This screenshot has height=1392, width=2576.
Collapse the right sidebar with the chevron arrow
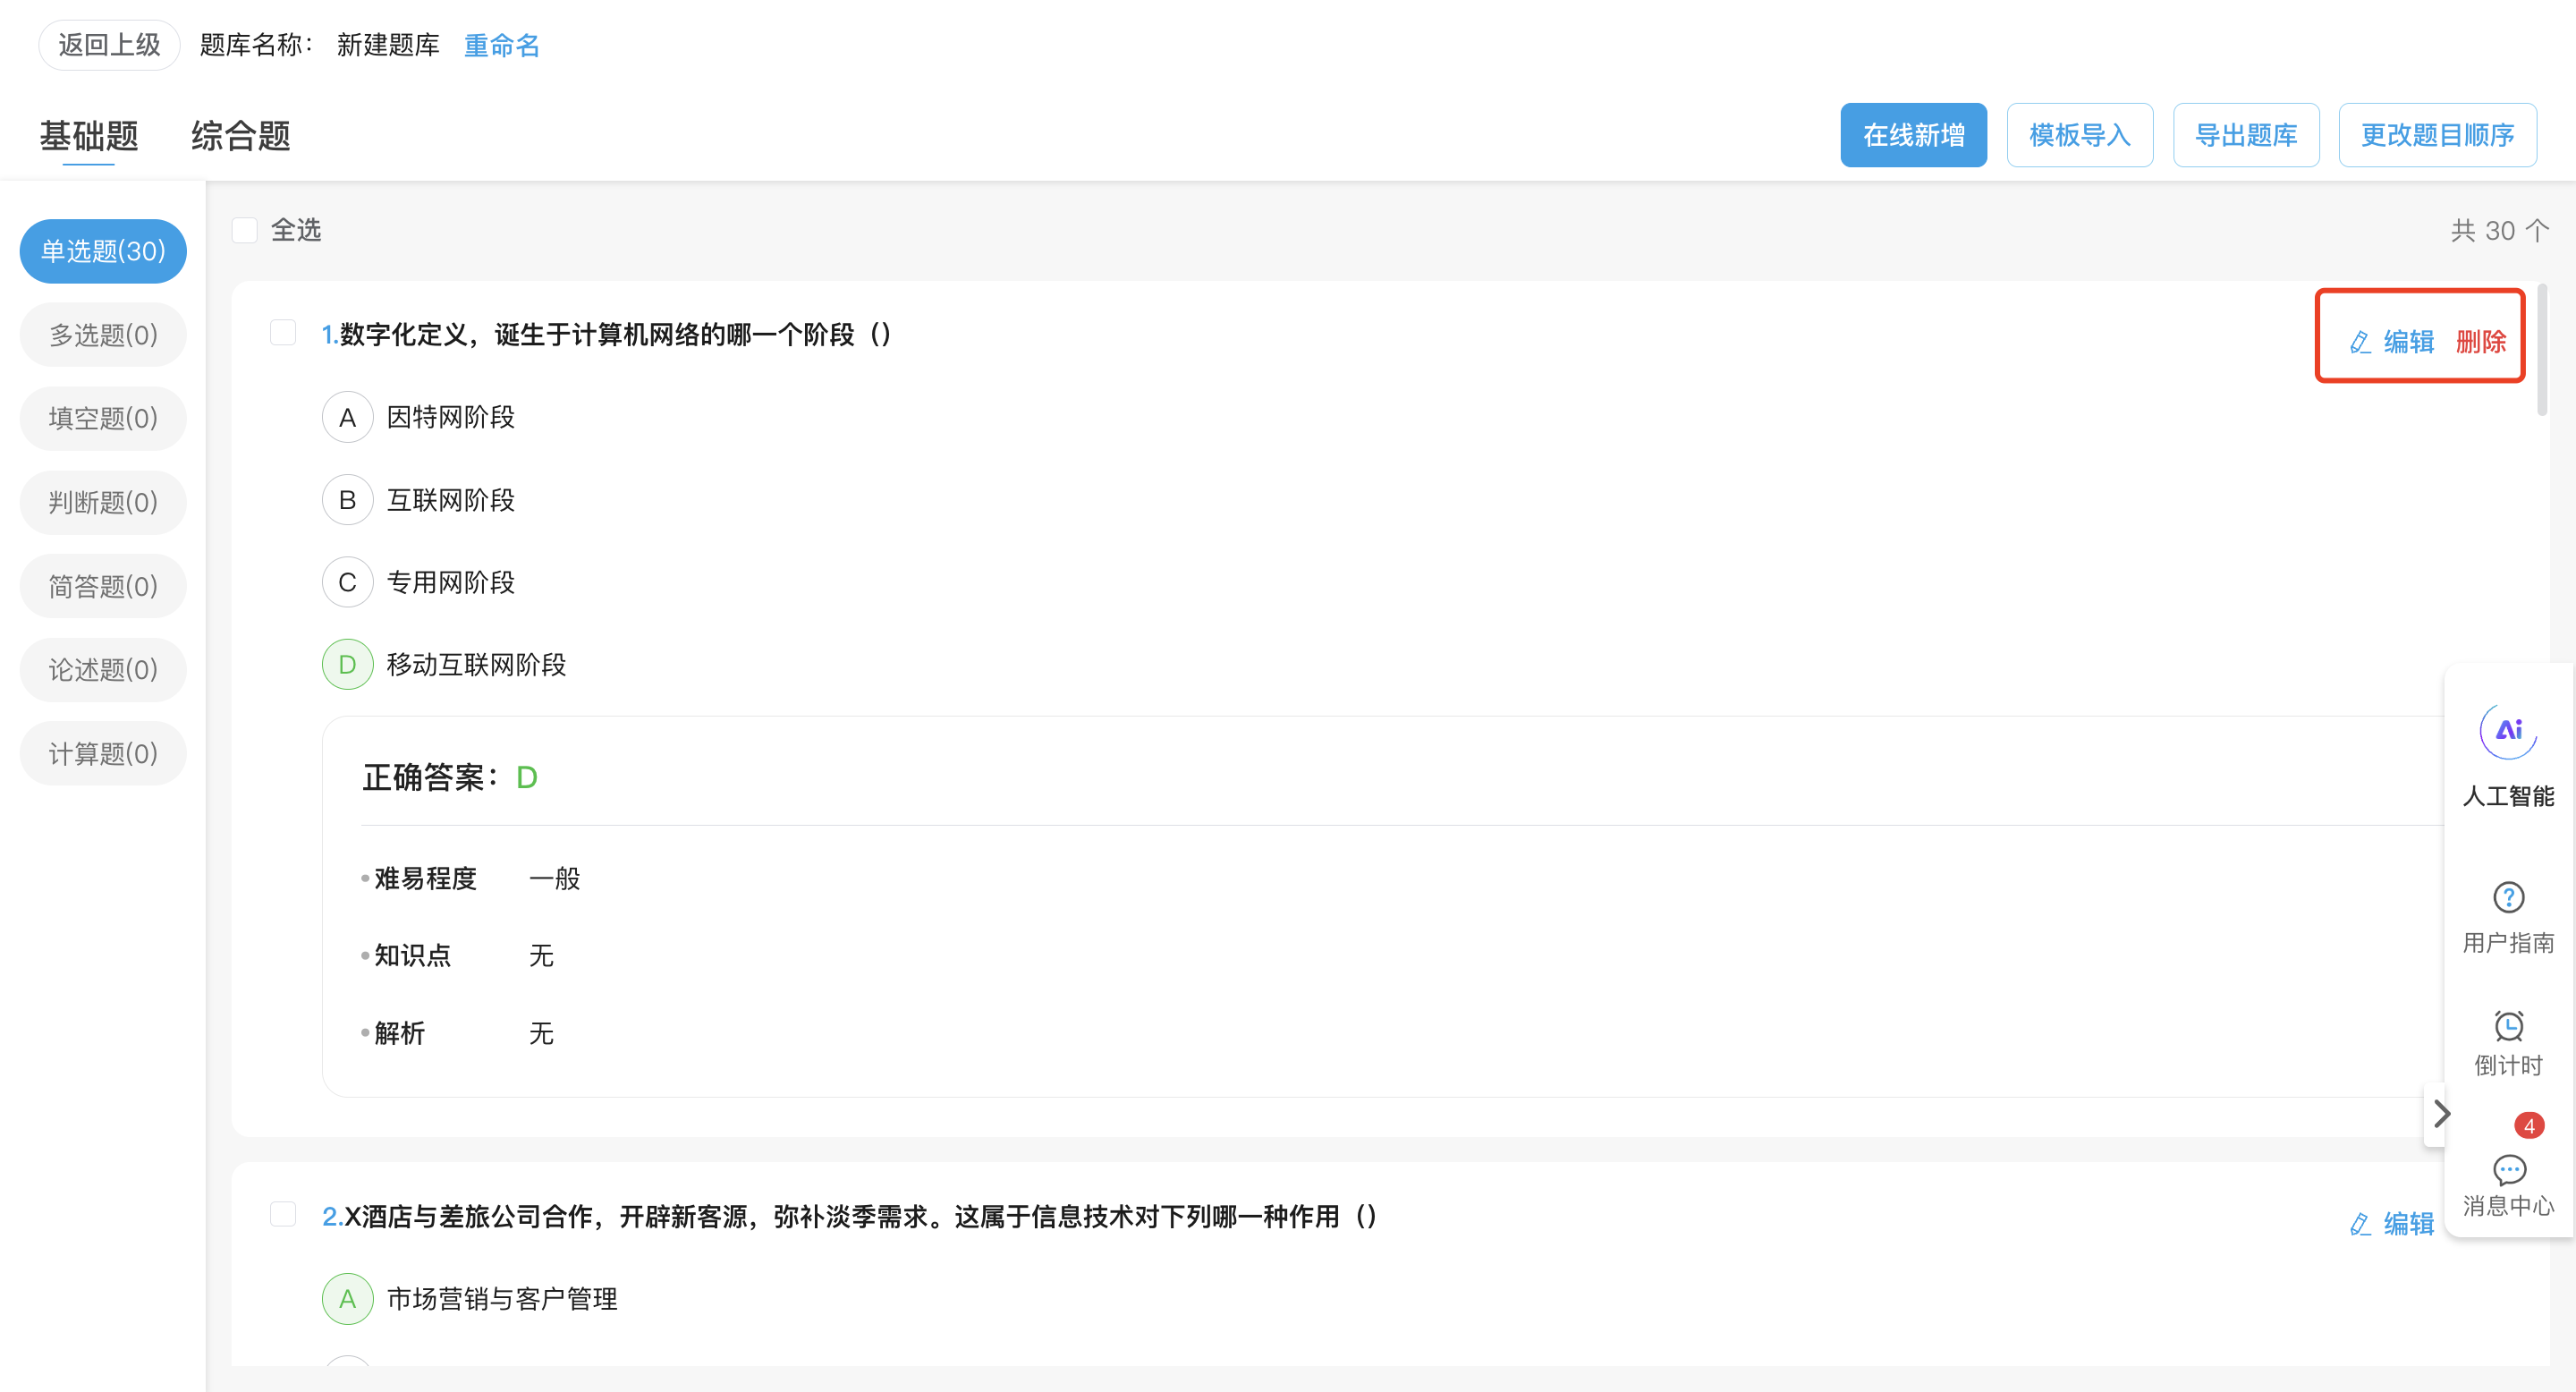click(x=2441, y=1113)
